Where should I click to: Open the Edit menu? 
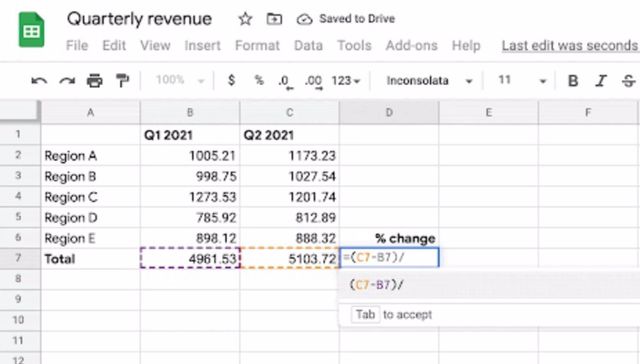pos(114,45)
